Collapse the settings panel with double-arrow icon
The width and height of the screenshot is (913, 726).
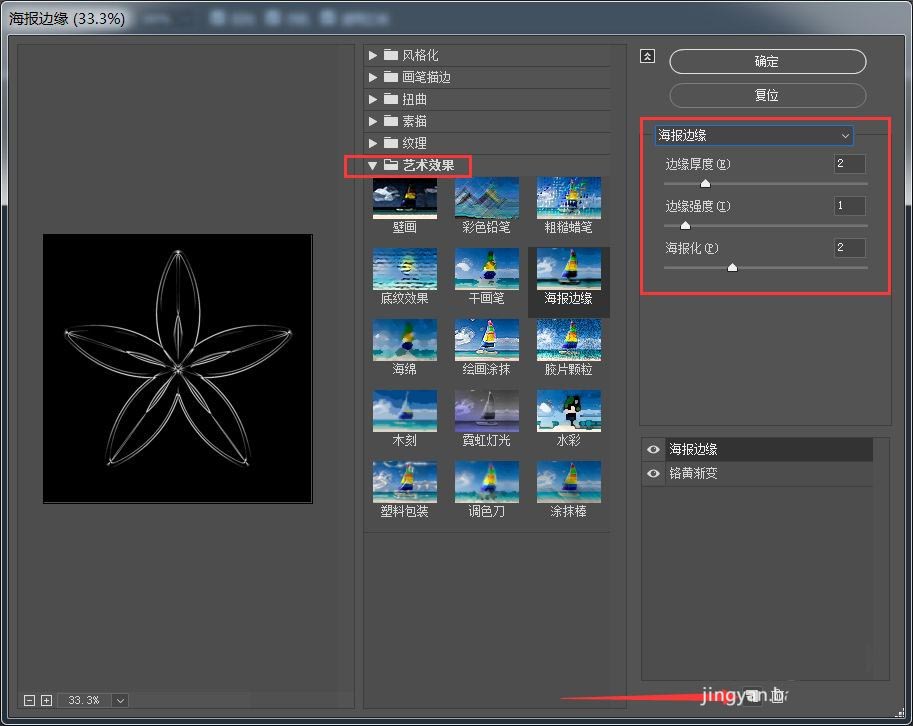pyautogui.click(x=647, y=57)
